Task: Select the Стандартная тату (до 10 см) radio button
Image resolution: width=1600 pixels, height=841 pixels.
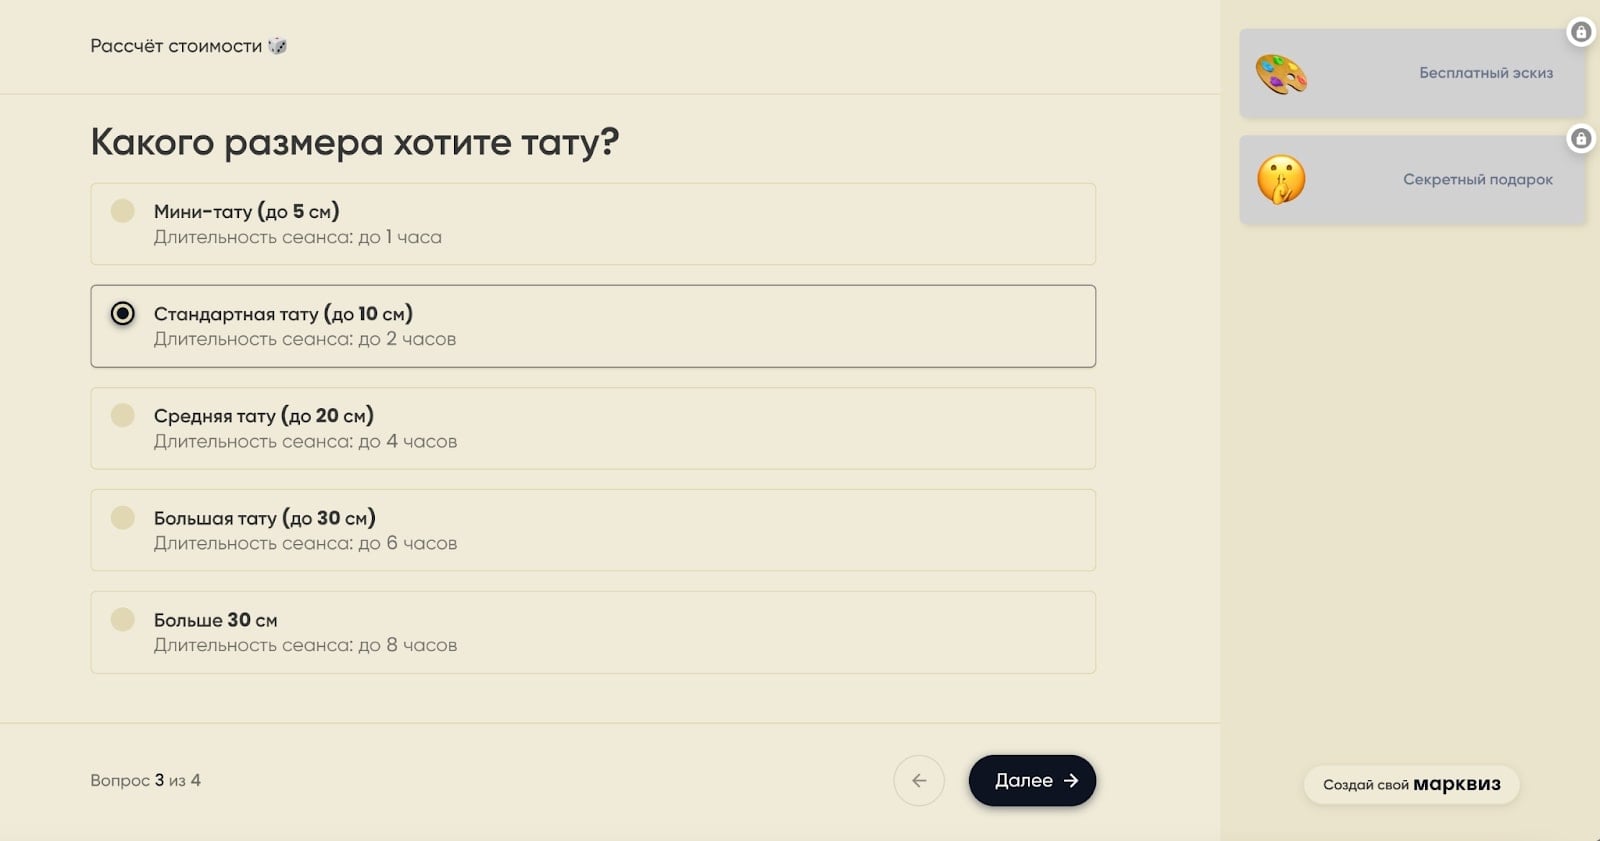Action: pyautogui.click(x=122, y=313)
